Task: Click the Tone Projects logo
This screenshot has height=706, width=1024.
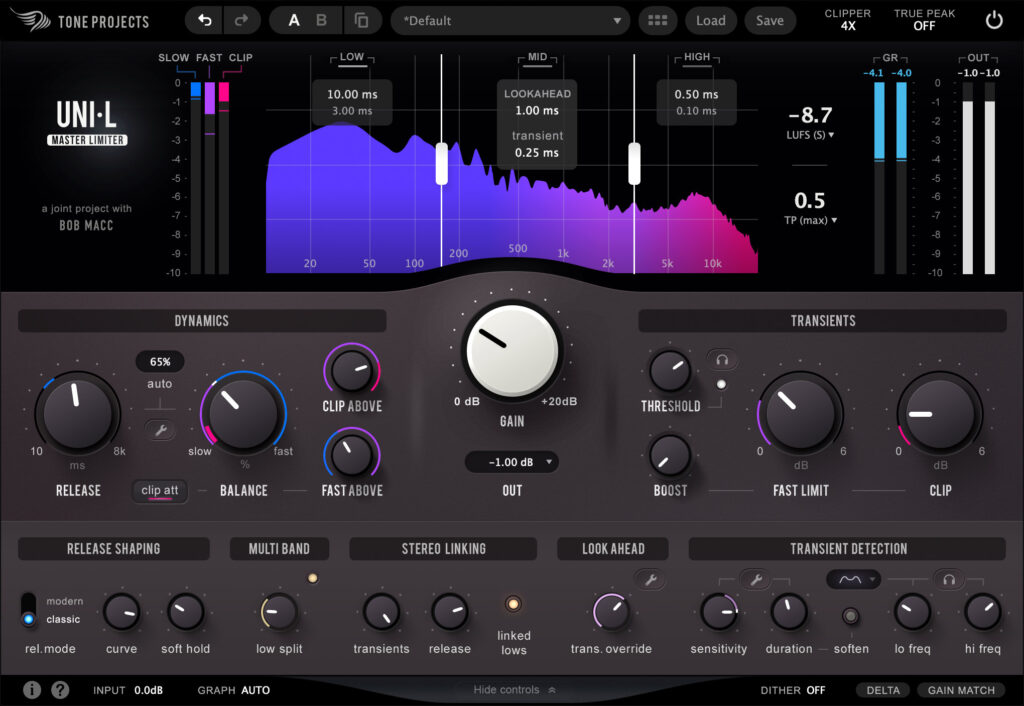Action: pyautogui.click(x=80, y=21)
